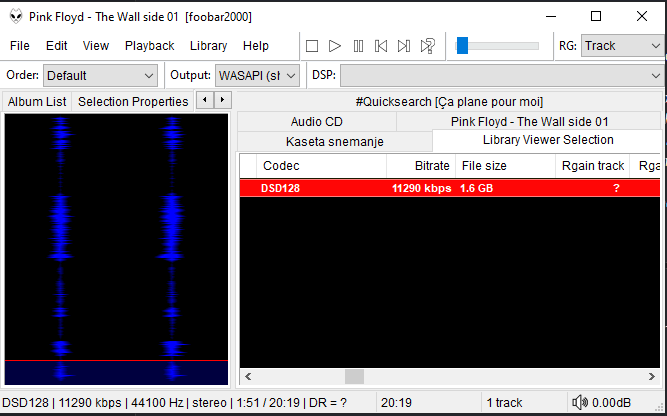Select the Library Viewer Selection tab
The image size is (667, 416).
tap(548, 140)
